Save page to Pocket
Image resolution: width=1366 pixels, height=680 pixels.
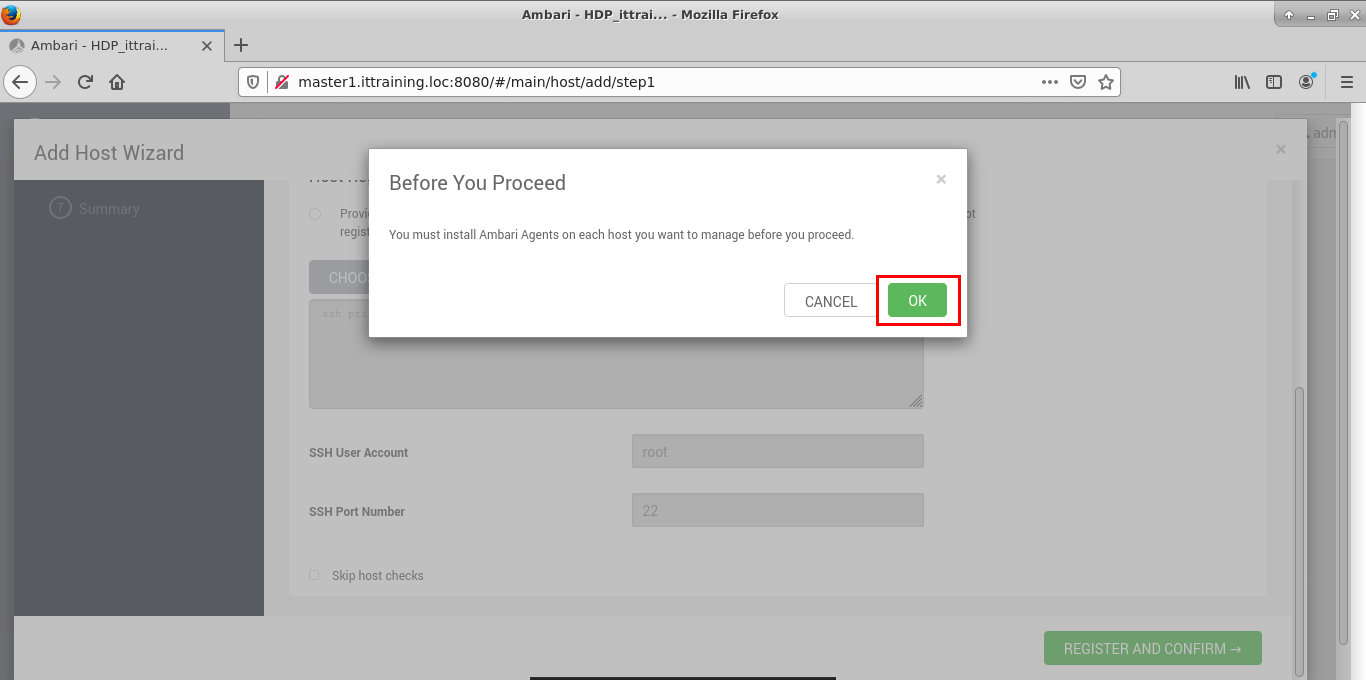pos(1078,82)
